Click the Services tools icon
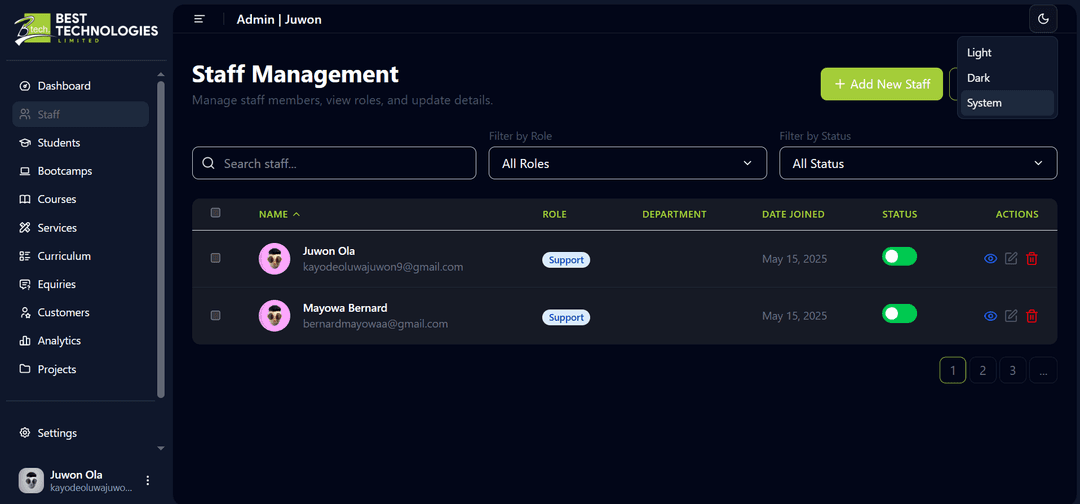Screen dimensions: 1080x504 point(25,227)
